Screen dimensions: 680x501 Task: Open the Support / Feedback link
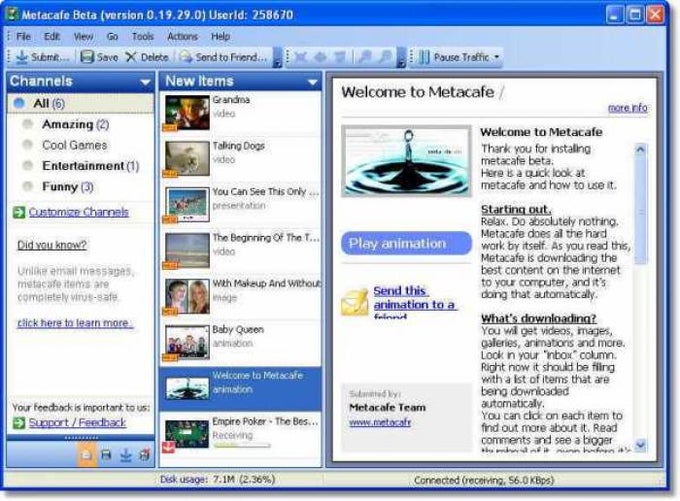(x=77, y=422)
